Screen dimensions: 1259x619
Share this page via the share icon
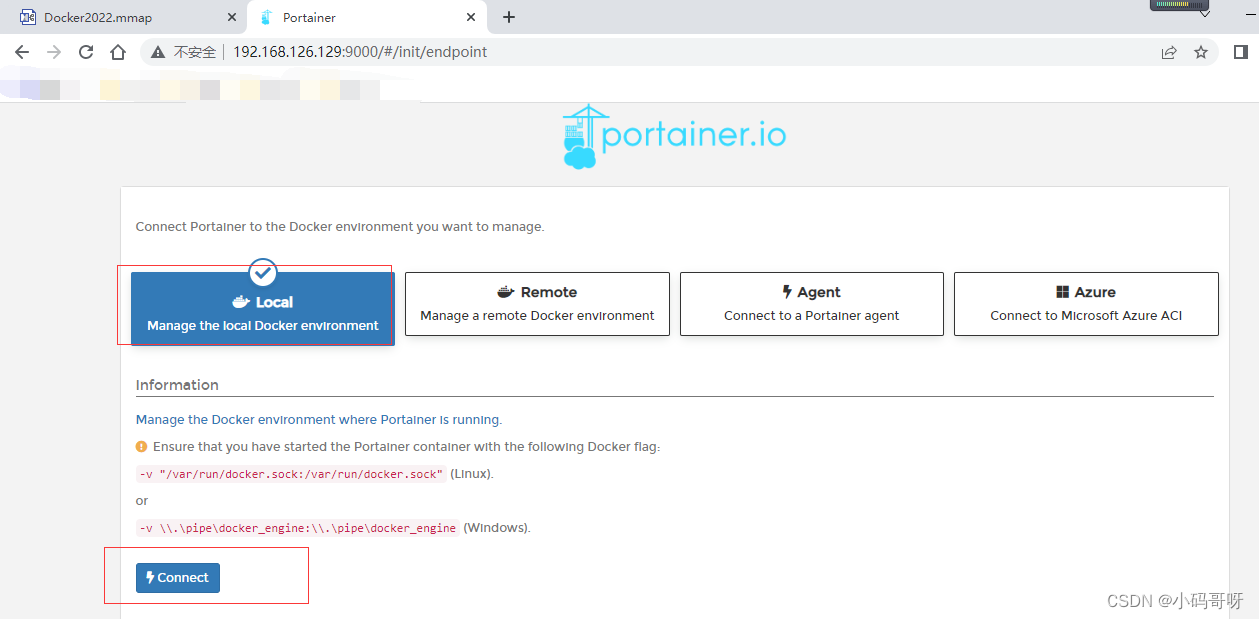click(x=1169, y=52)
